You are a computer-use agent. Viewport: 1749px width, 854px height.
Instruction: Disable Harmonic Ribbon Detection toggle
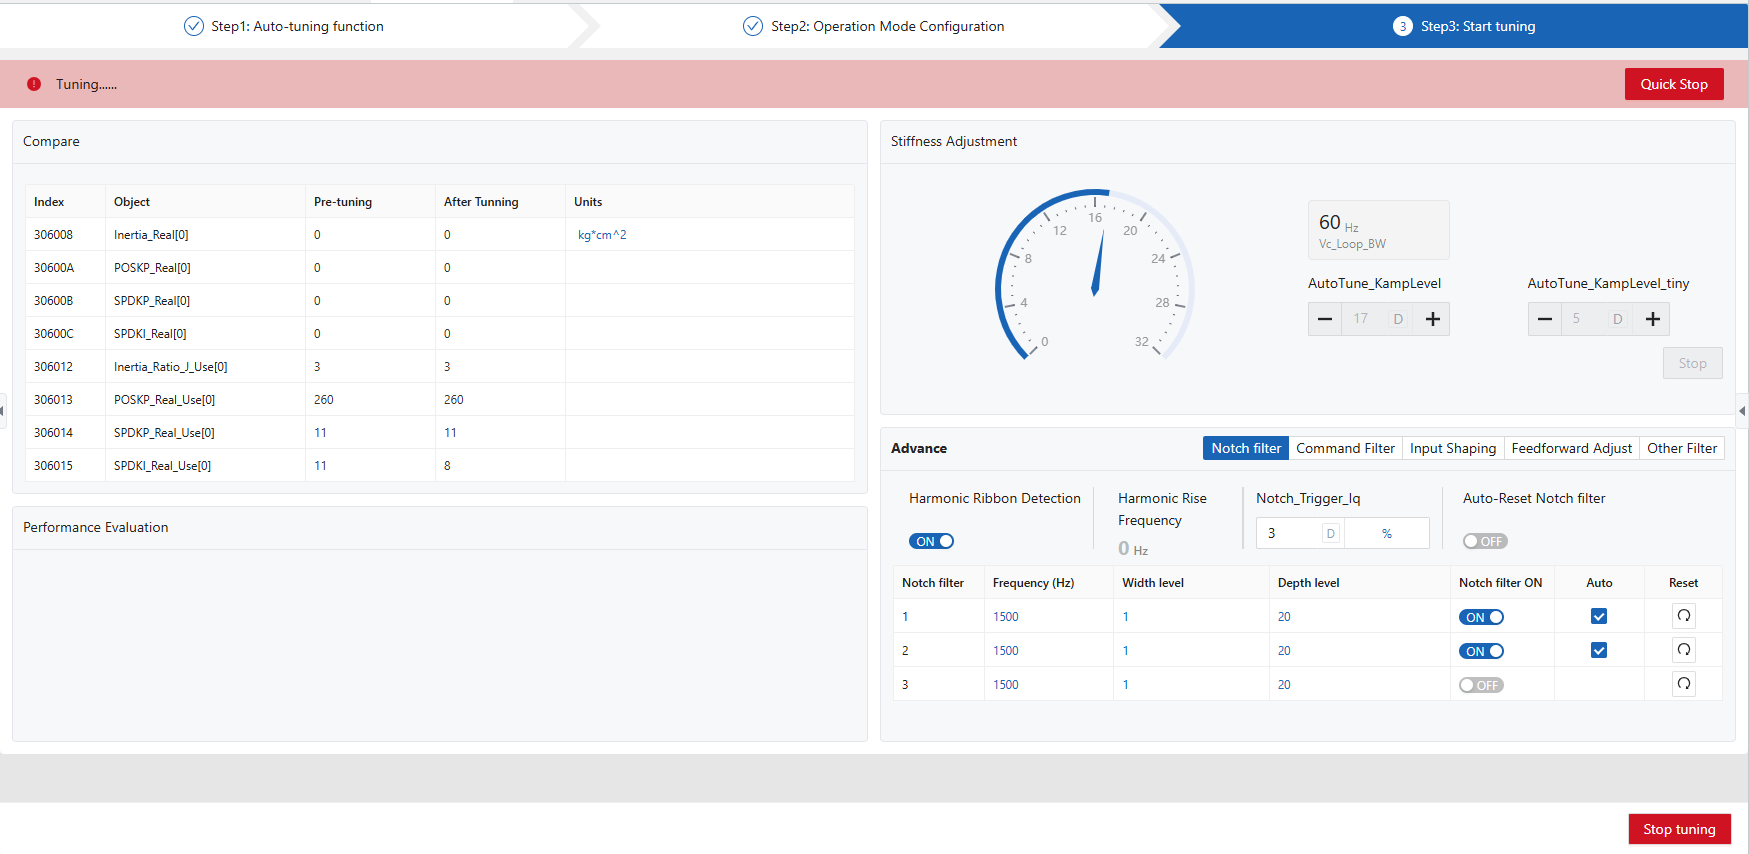point(931,541)
